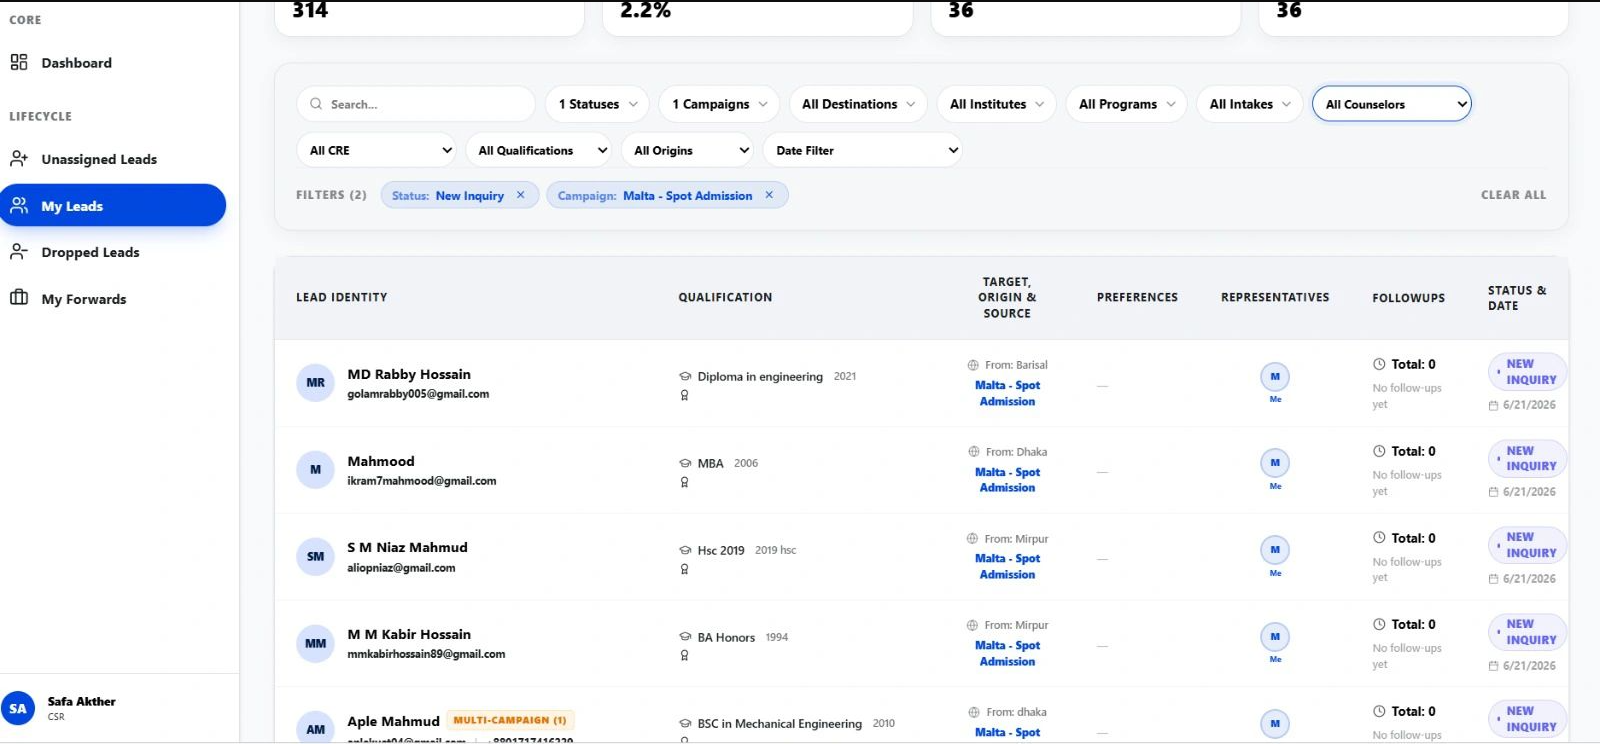Expand the All Origins dropdown

pos(688,150)
